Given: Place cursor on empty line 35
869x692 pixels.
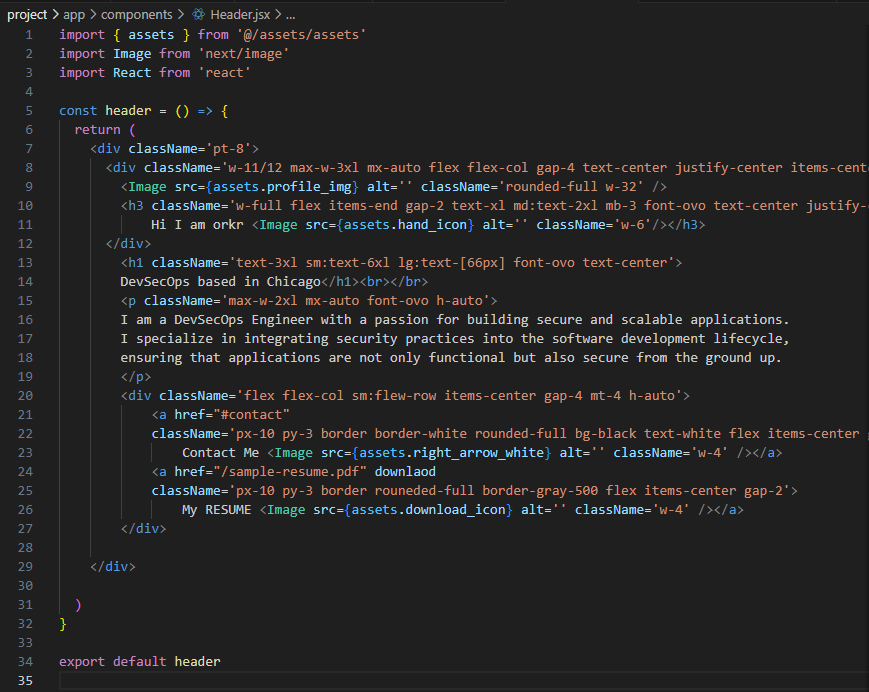Looking at the screenshot, I should coord(463,681).
